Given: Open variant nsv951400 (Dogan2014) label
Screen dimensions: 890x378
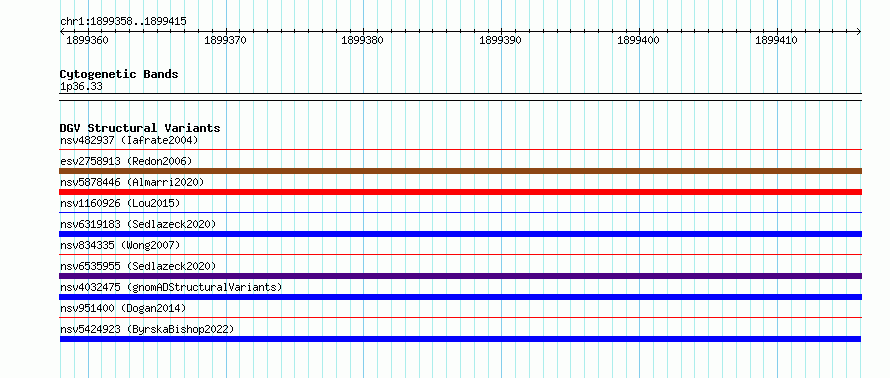Looking at the screenshot, I should click(123, 308).
